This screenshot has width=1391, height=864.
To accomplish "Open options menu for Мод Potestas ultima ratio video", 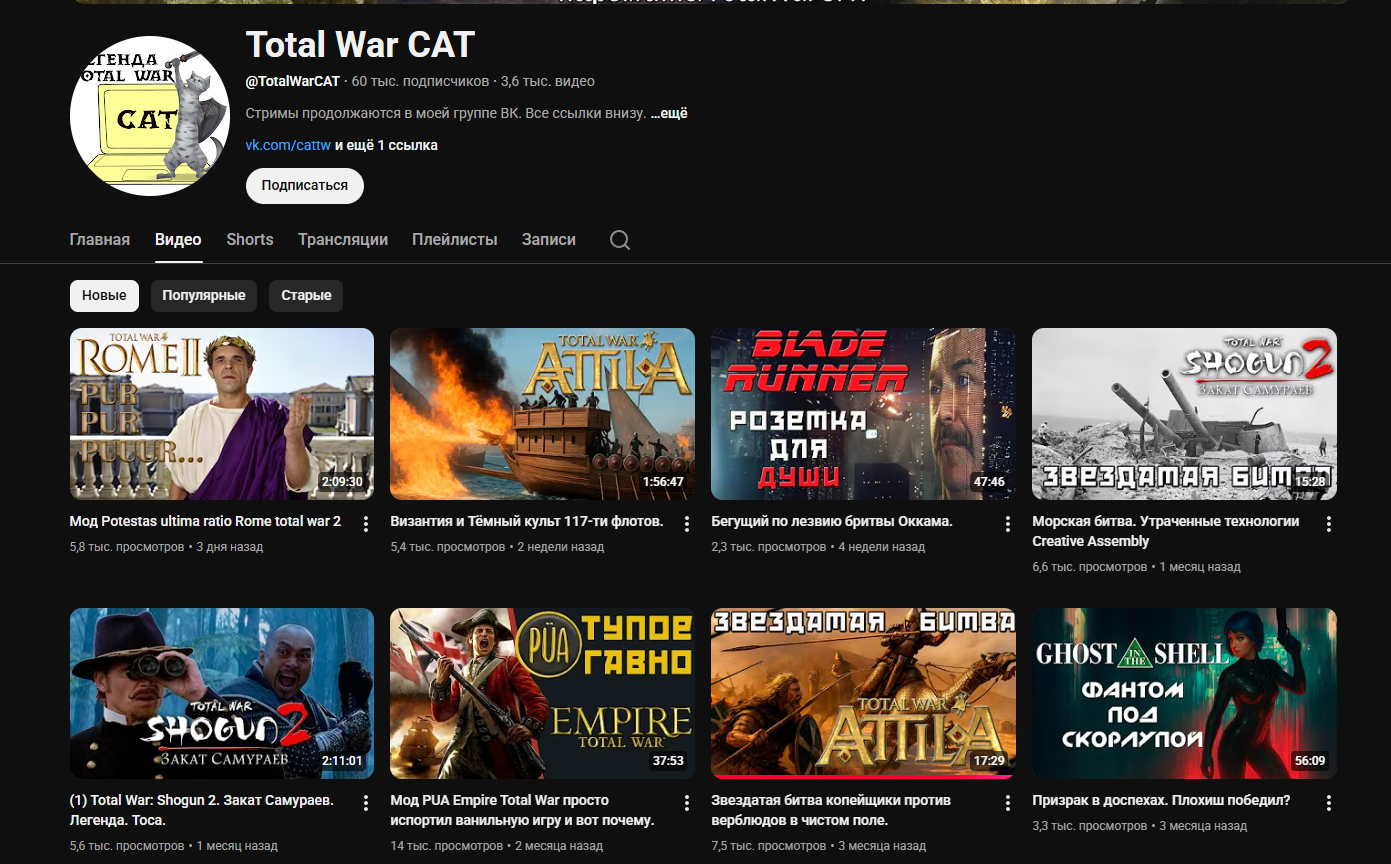I will click(366, 524).
